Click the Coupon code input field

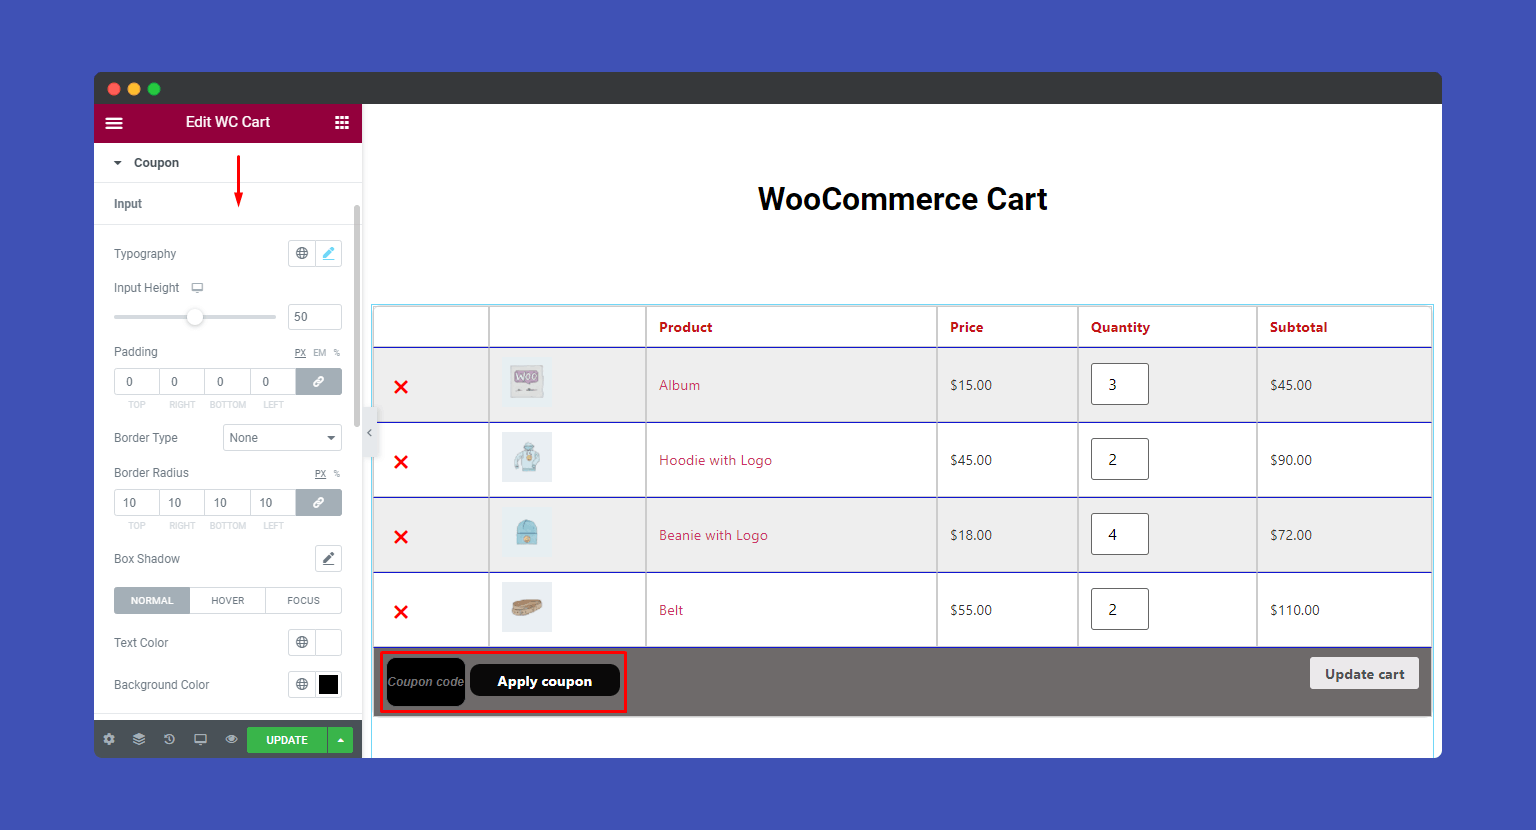426,682
